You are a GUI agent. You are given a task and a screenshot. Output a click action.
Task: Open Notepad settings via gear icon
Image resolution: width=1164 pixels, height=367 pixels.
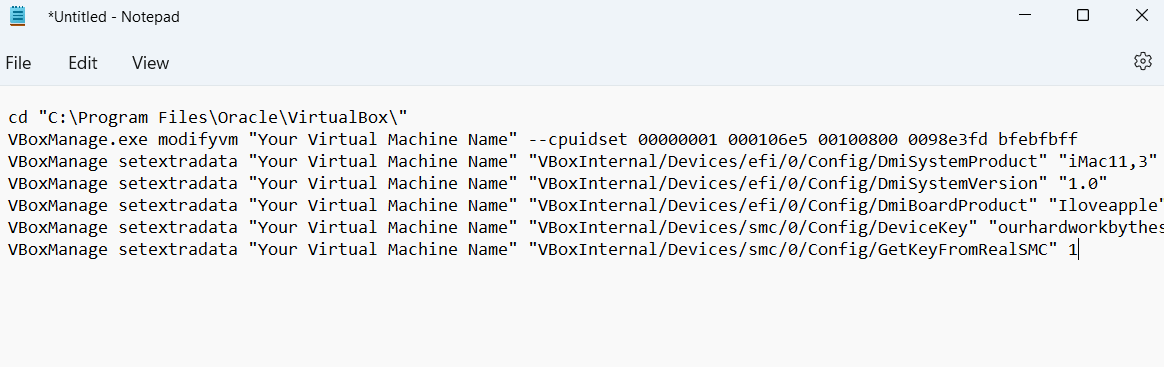pyautogui.click(x=1142, y=62)
